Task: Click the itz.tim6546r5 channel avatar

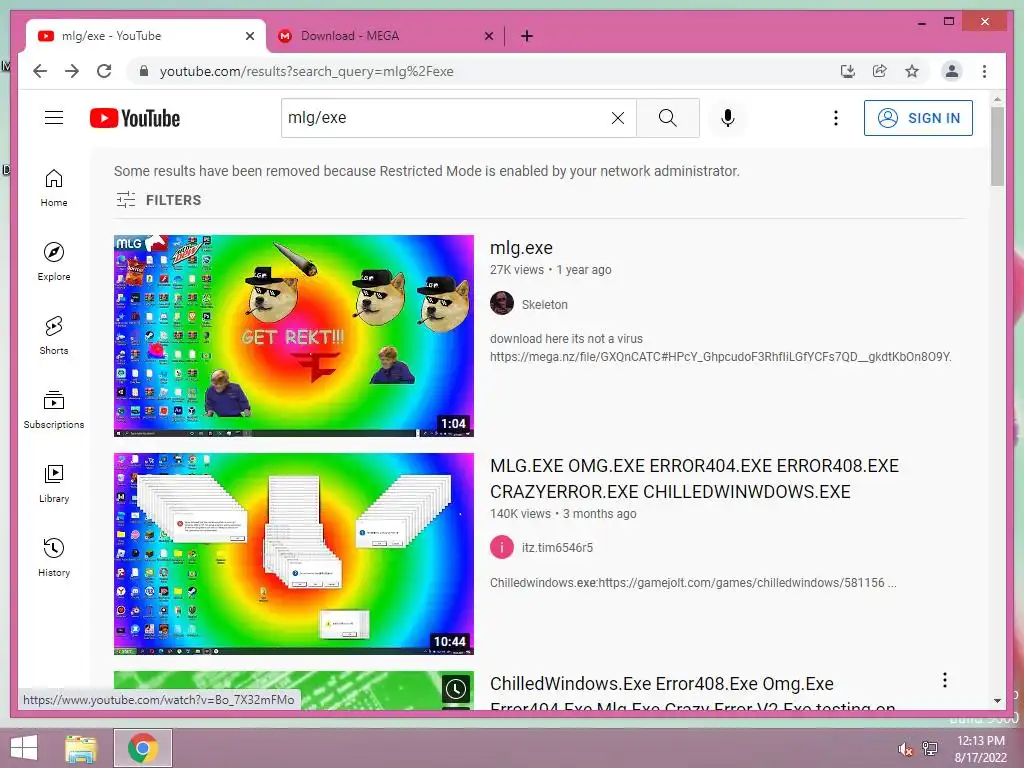Action: [502, 547]
